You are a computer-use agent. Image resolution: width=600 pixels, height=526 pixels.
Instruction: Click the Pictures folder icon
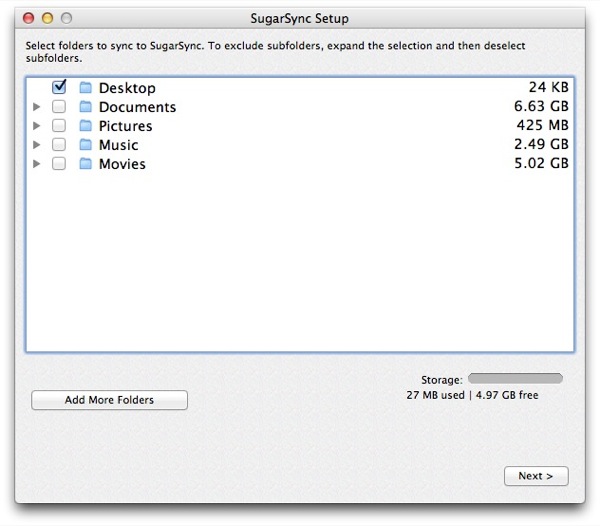(x=86, y=125)
